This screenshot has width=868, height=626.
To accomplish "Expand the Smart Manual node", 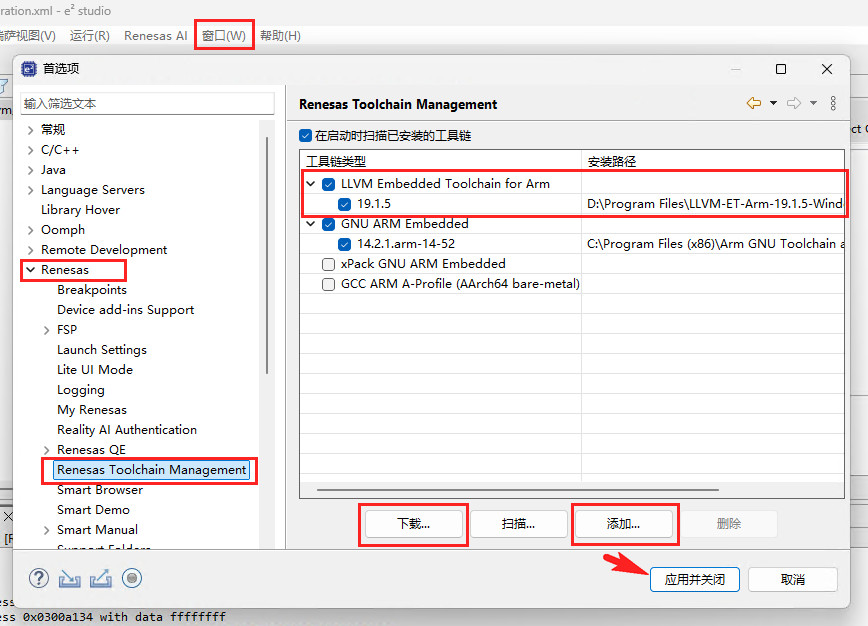I will [46, 530].
